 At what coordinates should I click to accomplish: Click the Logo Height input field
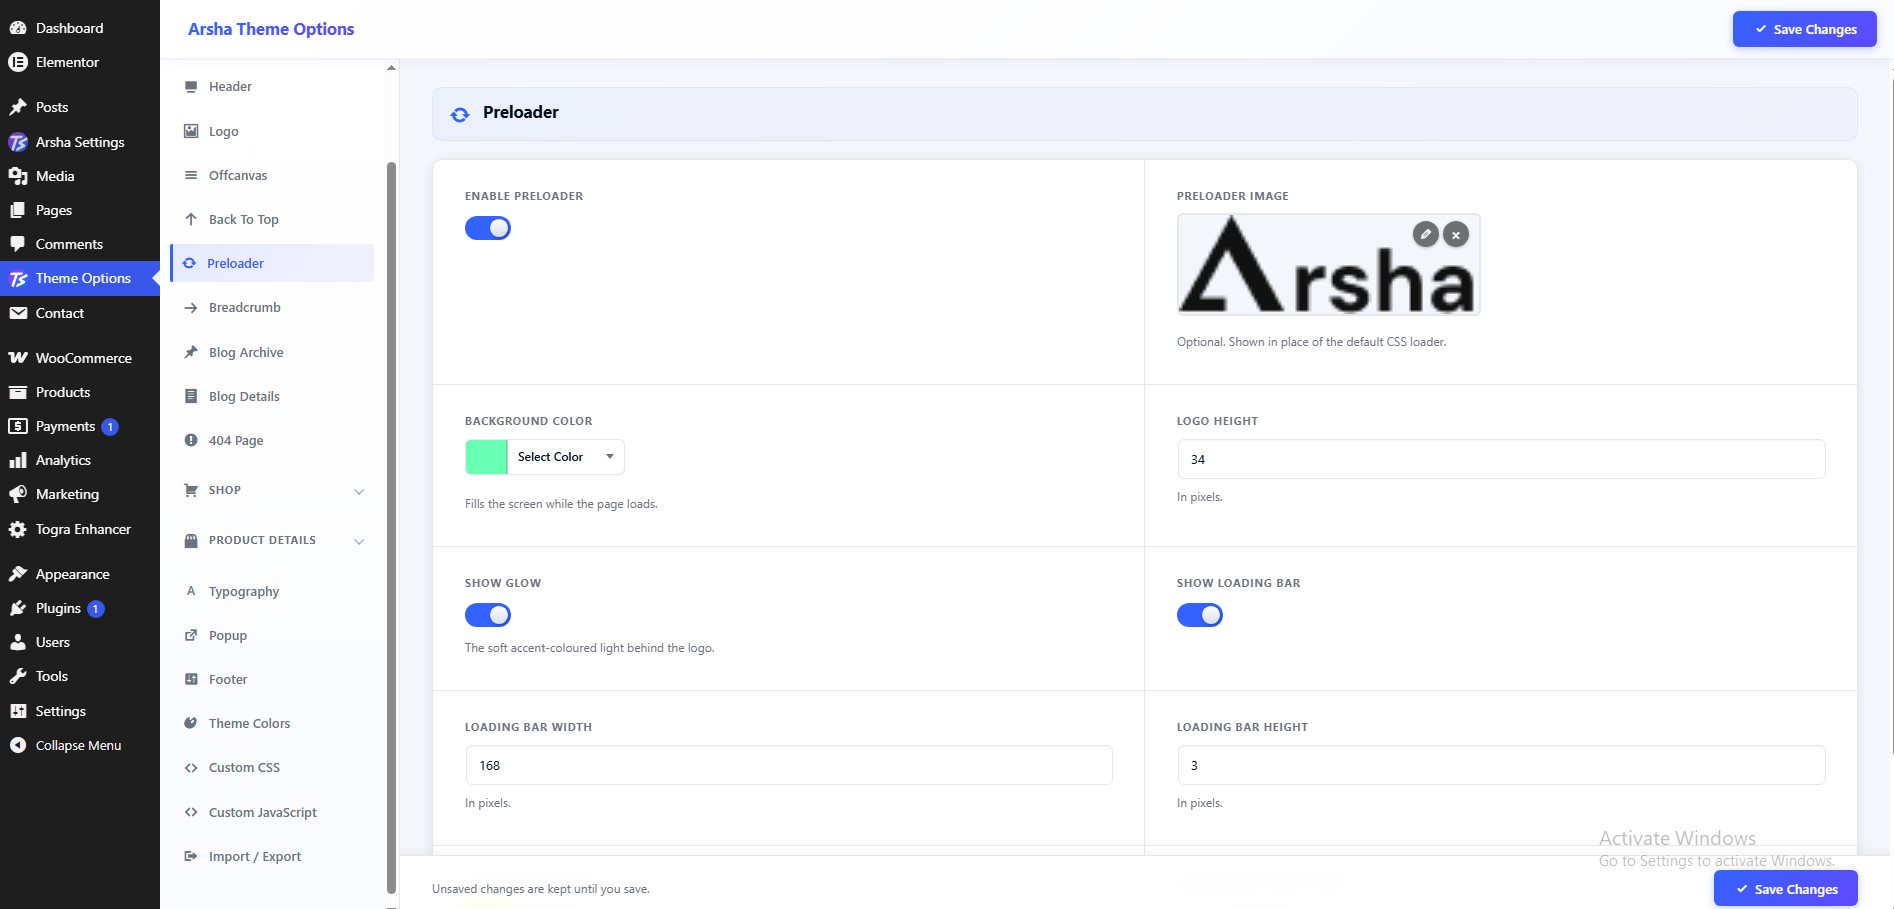tap(1501, 459)
